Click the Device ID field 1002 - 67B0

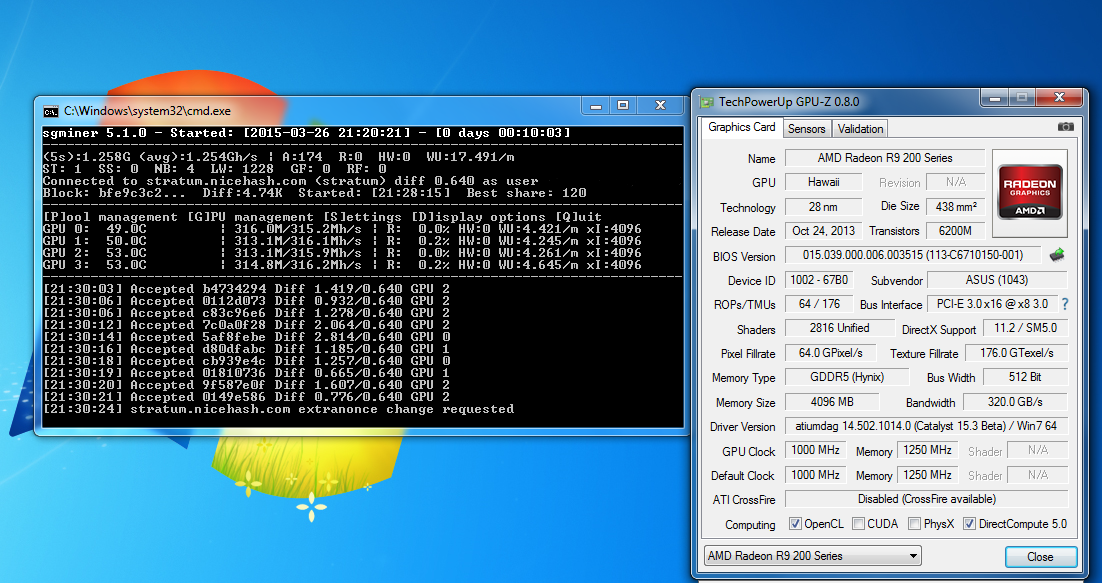pyautogui.click(x=819, y=280)
